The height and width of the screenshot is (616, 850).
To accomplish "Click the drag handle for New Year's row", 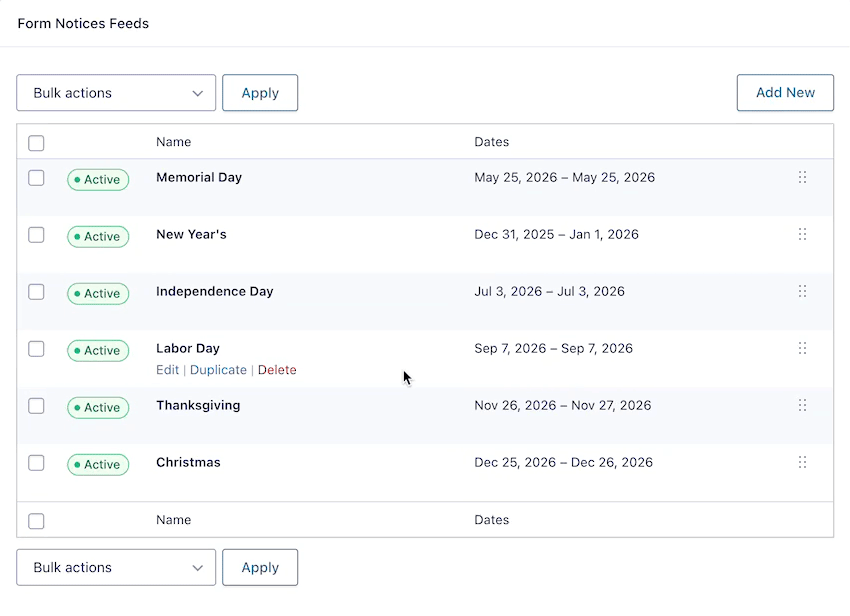I will [x=802, y=235].
